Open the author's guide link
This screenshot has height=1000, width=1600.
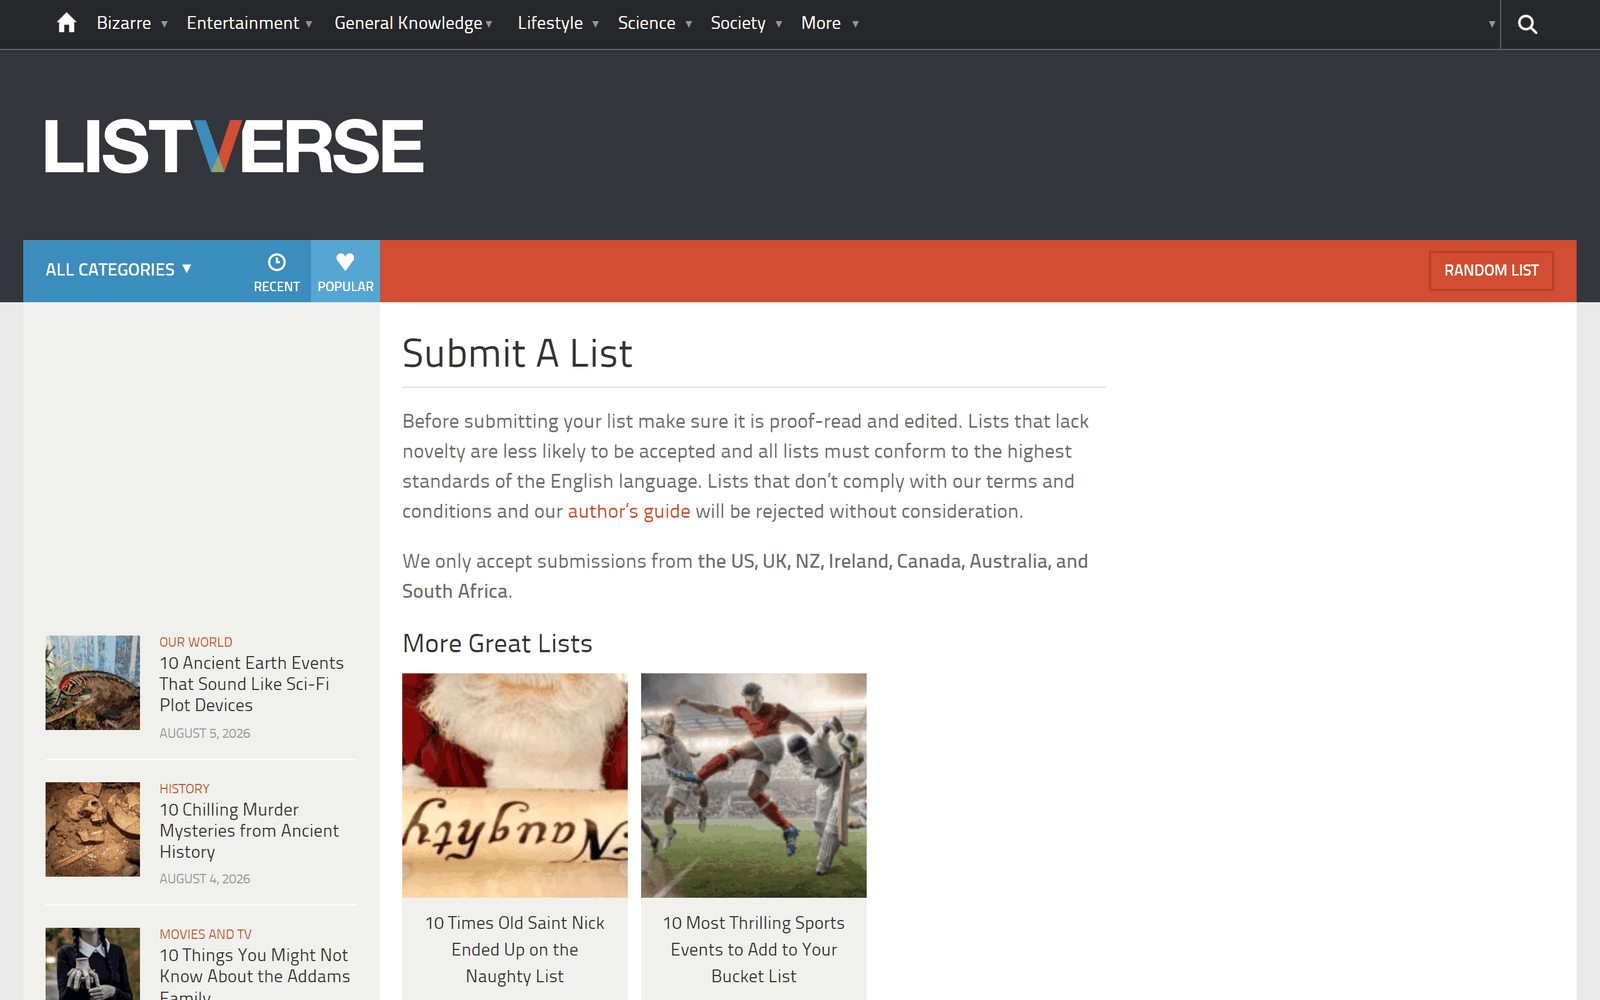pyautogui.click(x=629, y=511)
